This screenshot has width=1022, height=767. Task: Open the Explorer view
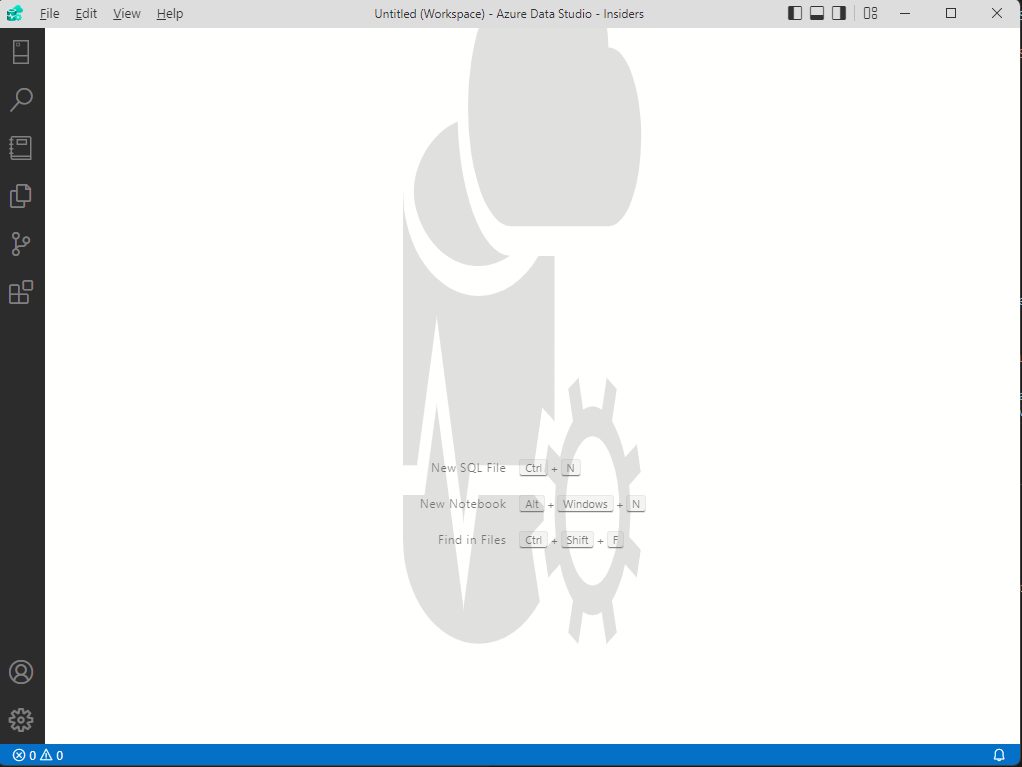pos(22,196)
